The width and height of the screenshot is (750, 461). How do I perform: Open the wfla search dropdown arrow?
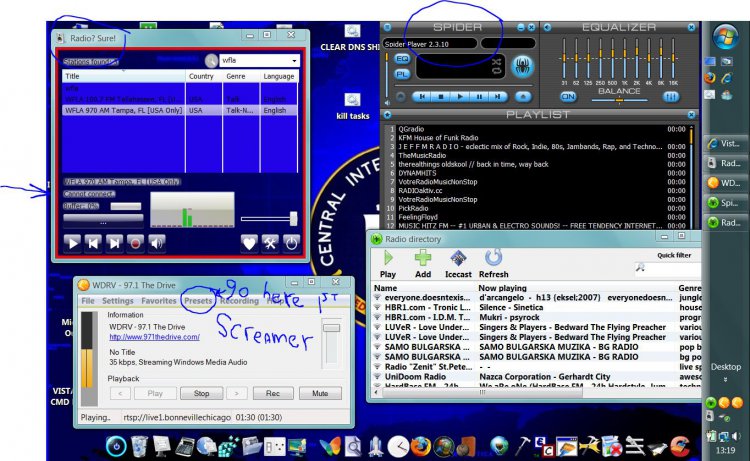coord(294,61)
